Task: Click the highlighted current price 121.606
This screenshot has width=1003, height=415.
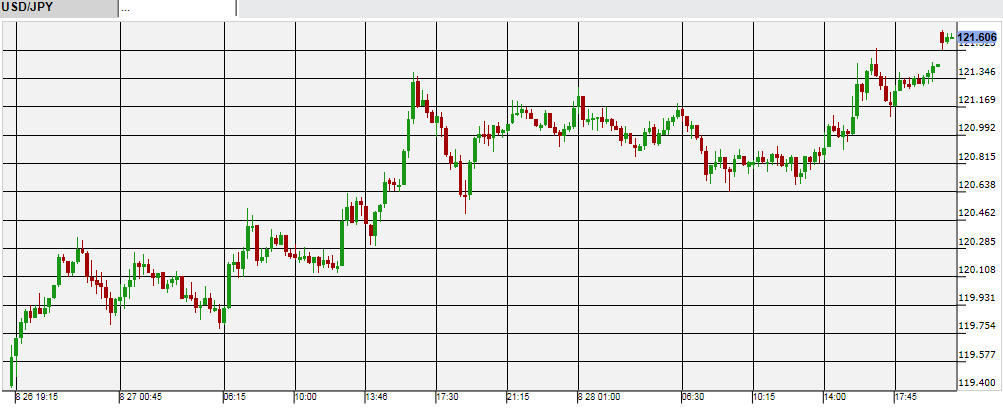Action: point(977,38)
